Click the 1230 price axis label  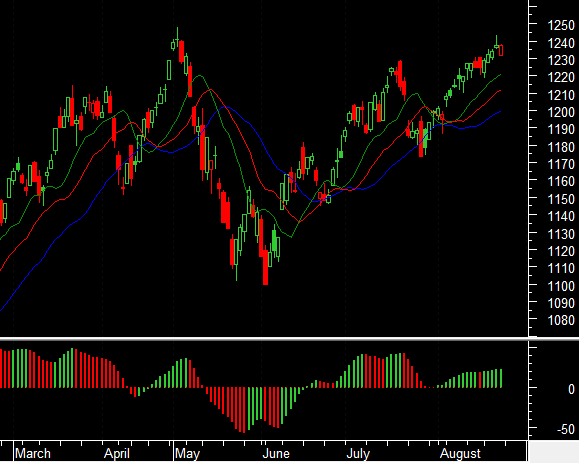coord(561,60)
